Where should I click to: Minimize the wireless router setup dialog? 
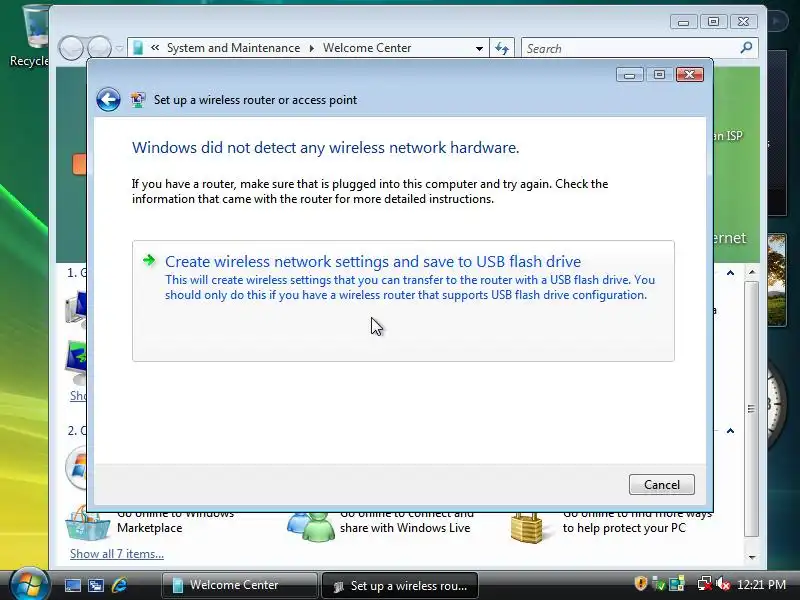(629, 74)
